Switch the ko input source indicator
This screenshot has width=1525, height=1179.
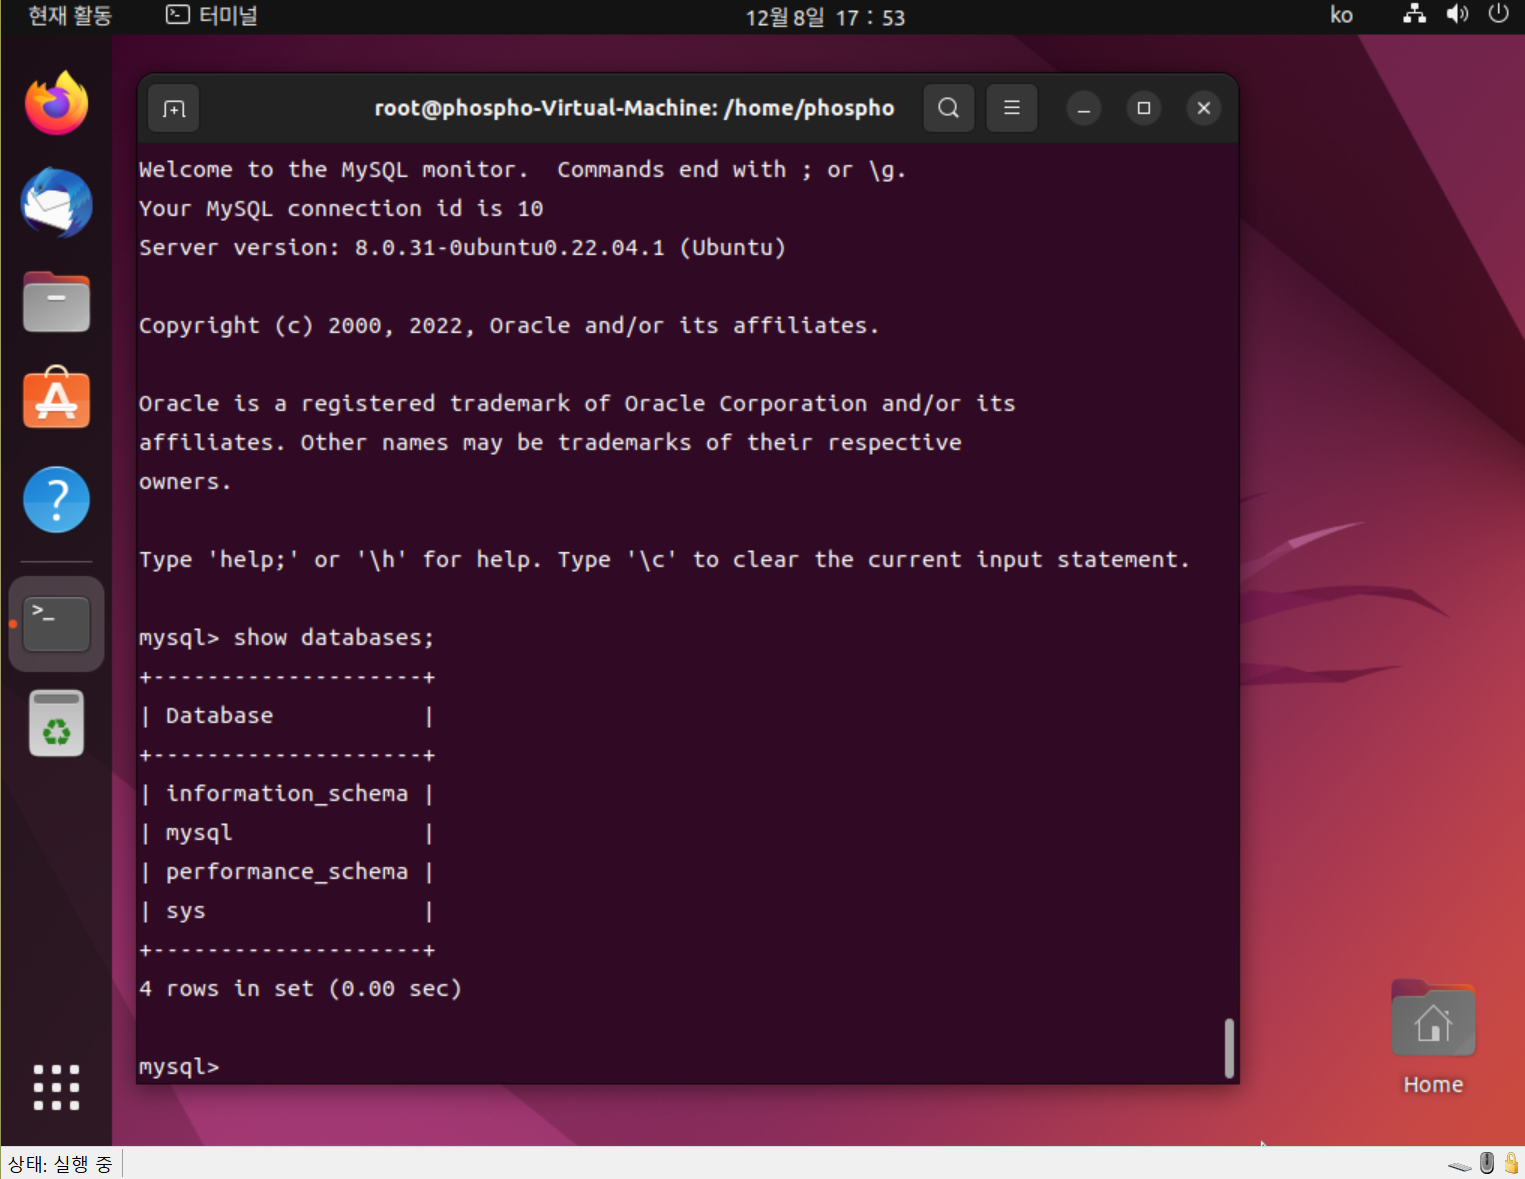1341,15
